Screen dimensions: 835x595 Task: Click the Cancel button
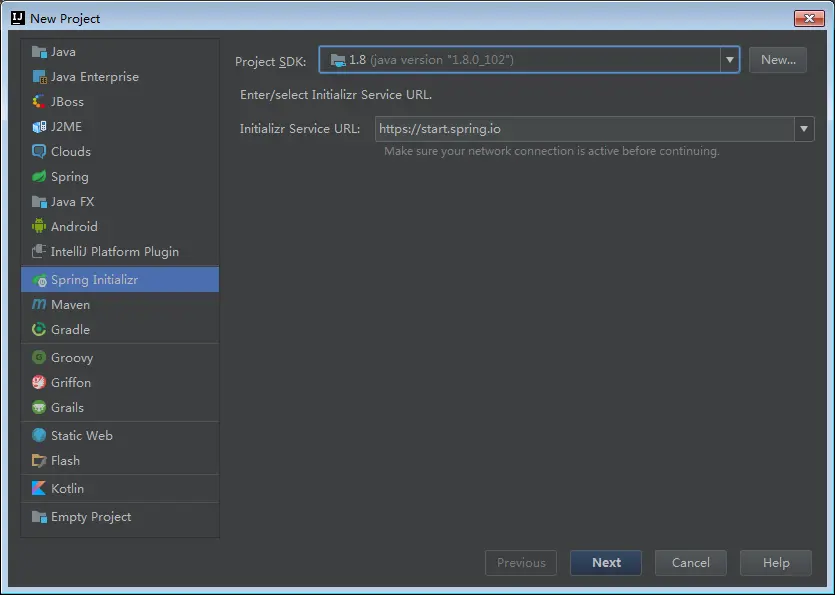click(x=691, y=563)
